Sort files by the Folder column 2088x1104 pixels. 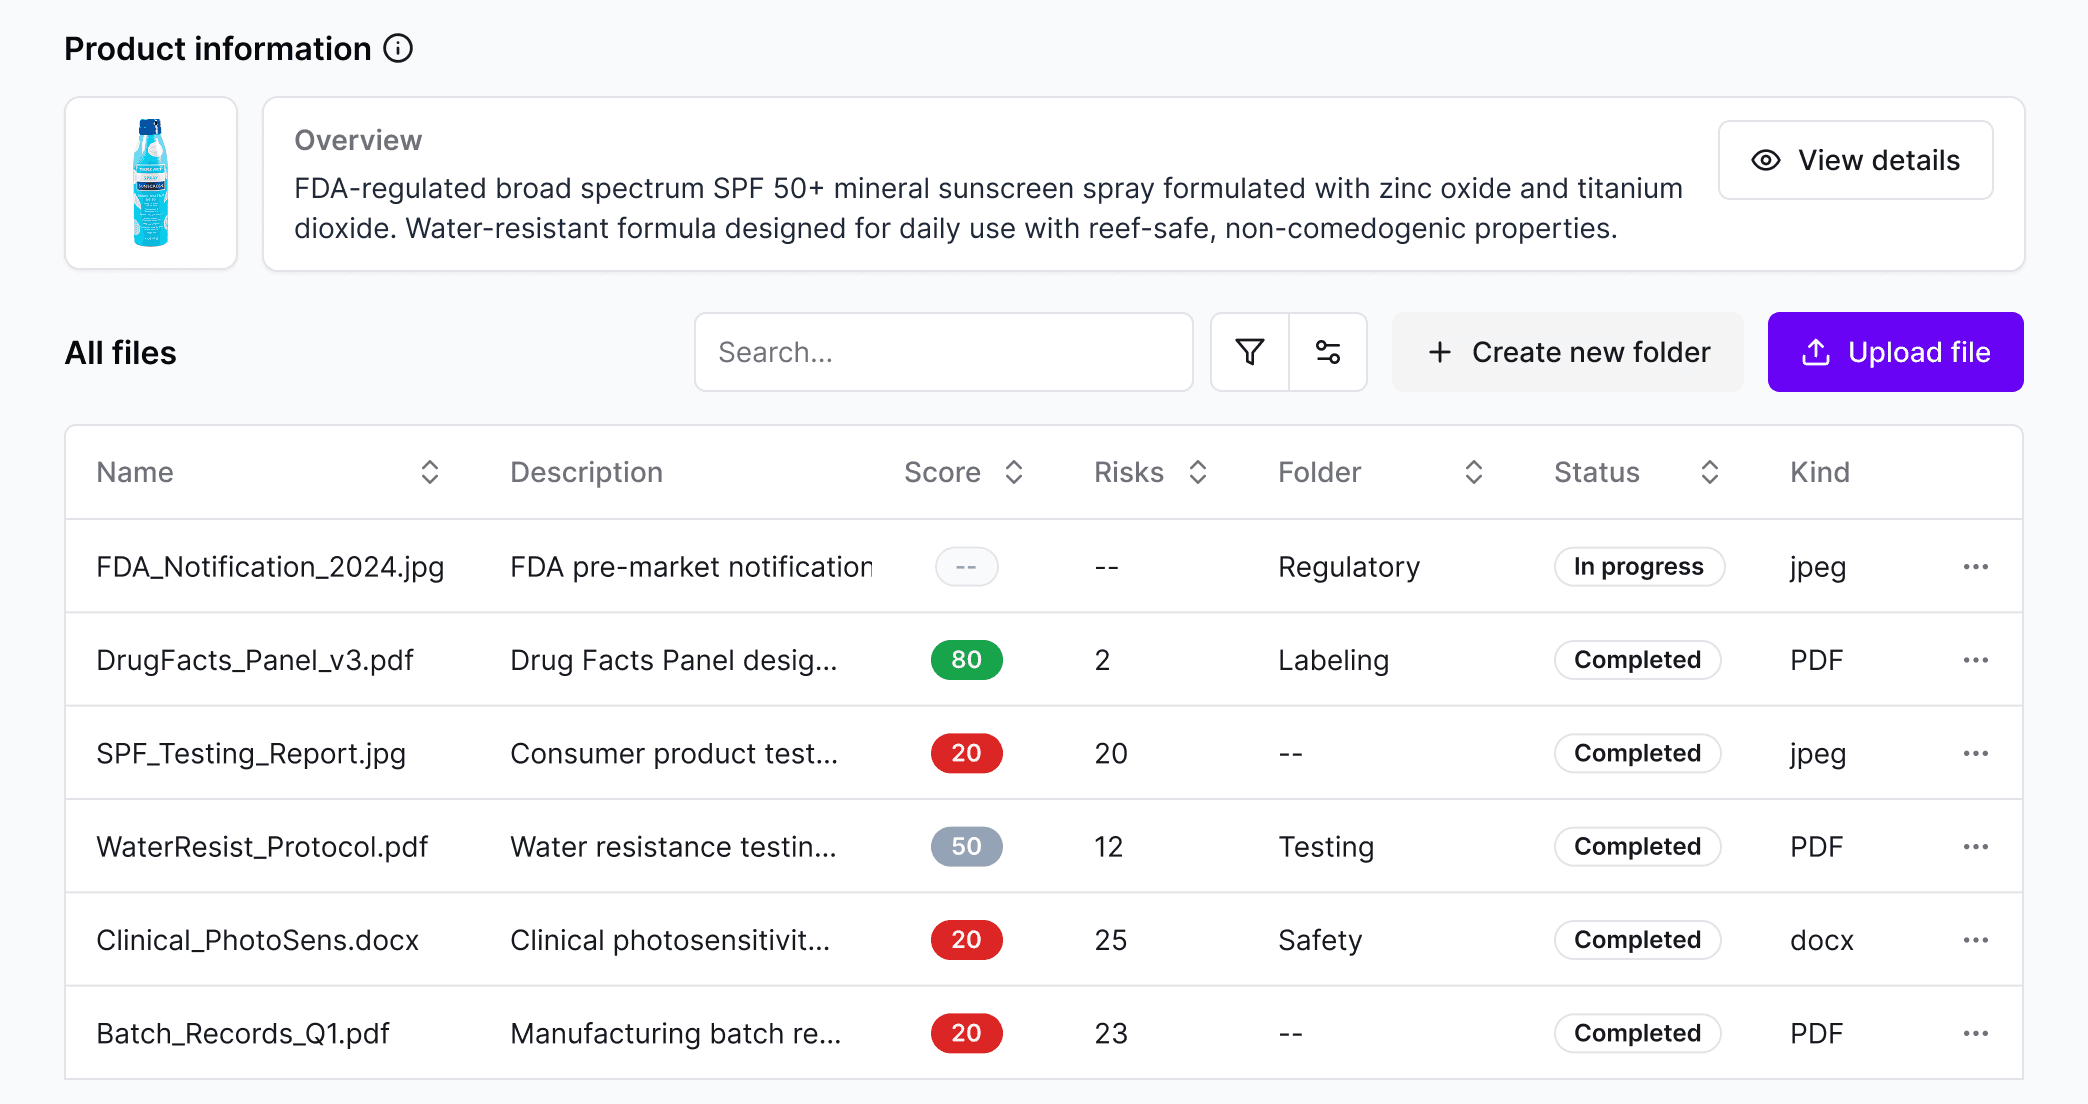coord(1472,471)
